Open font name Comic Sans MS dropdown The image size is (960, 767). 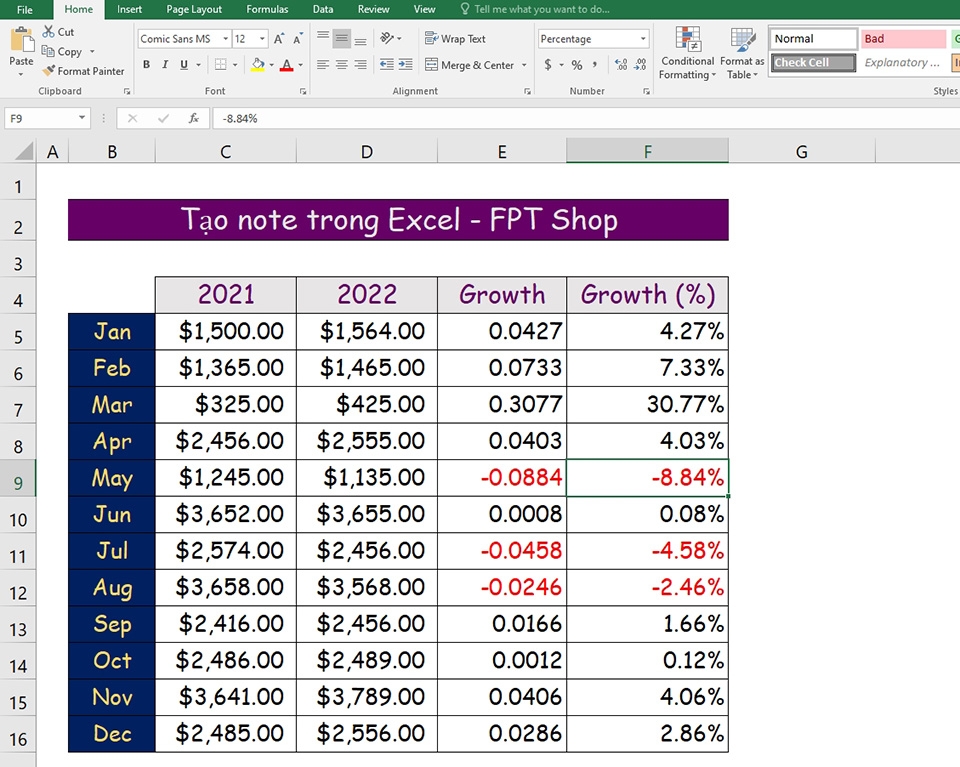click(225, 39)
